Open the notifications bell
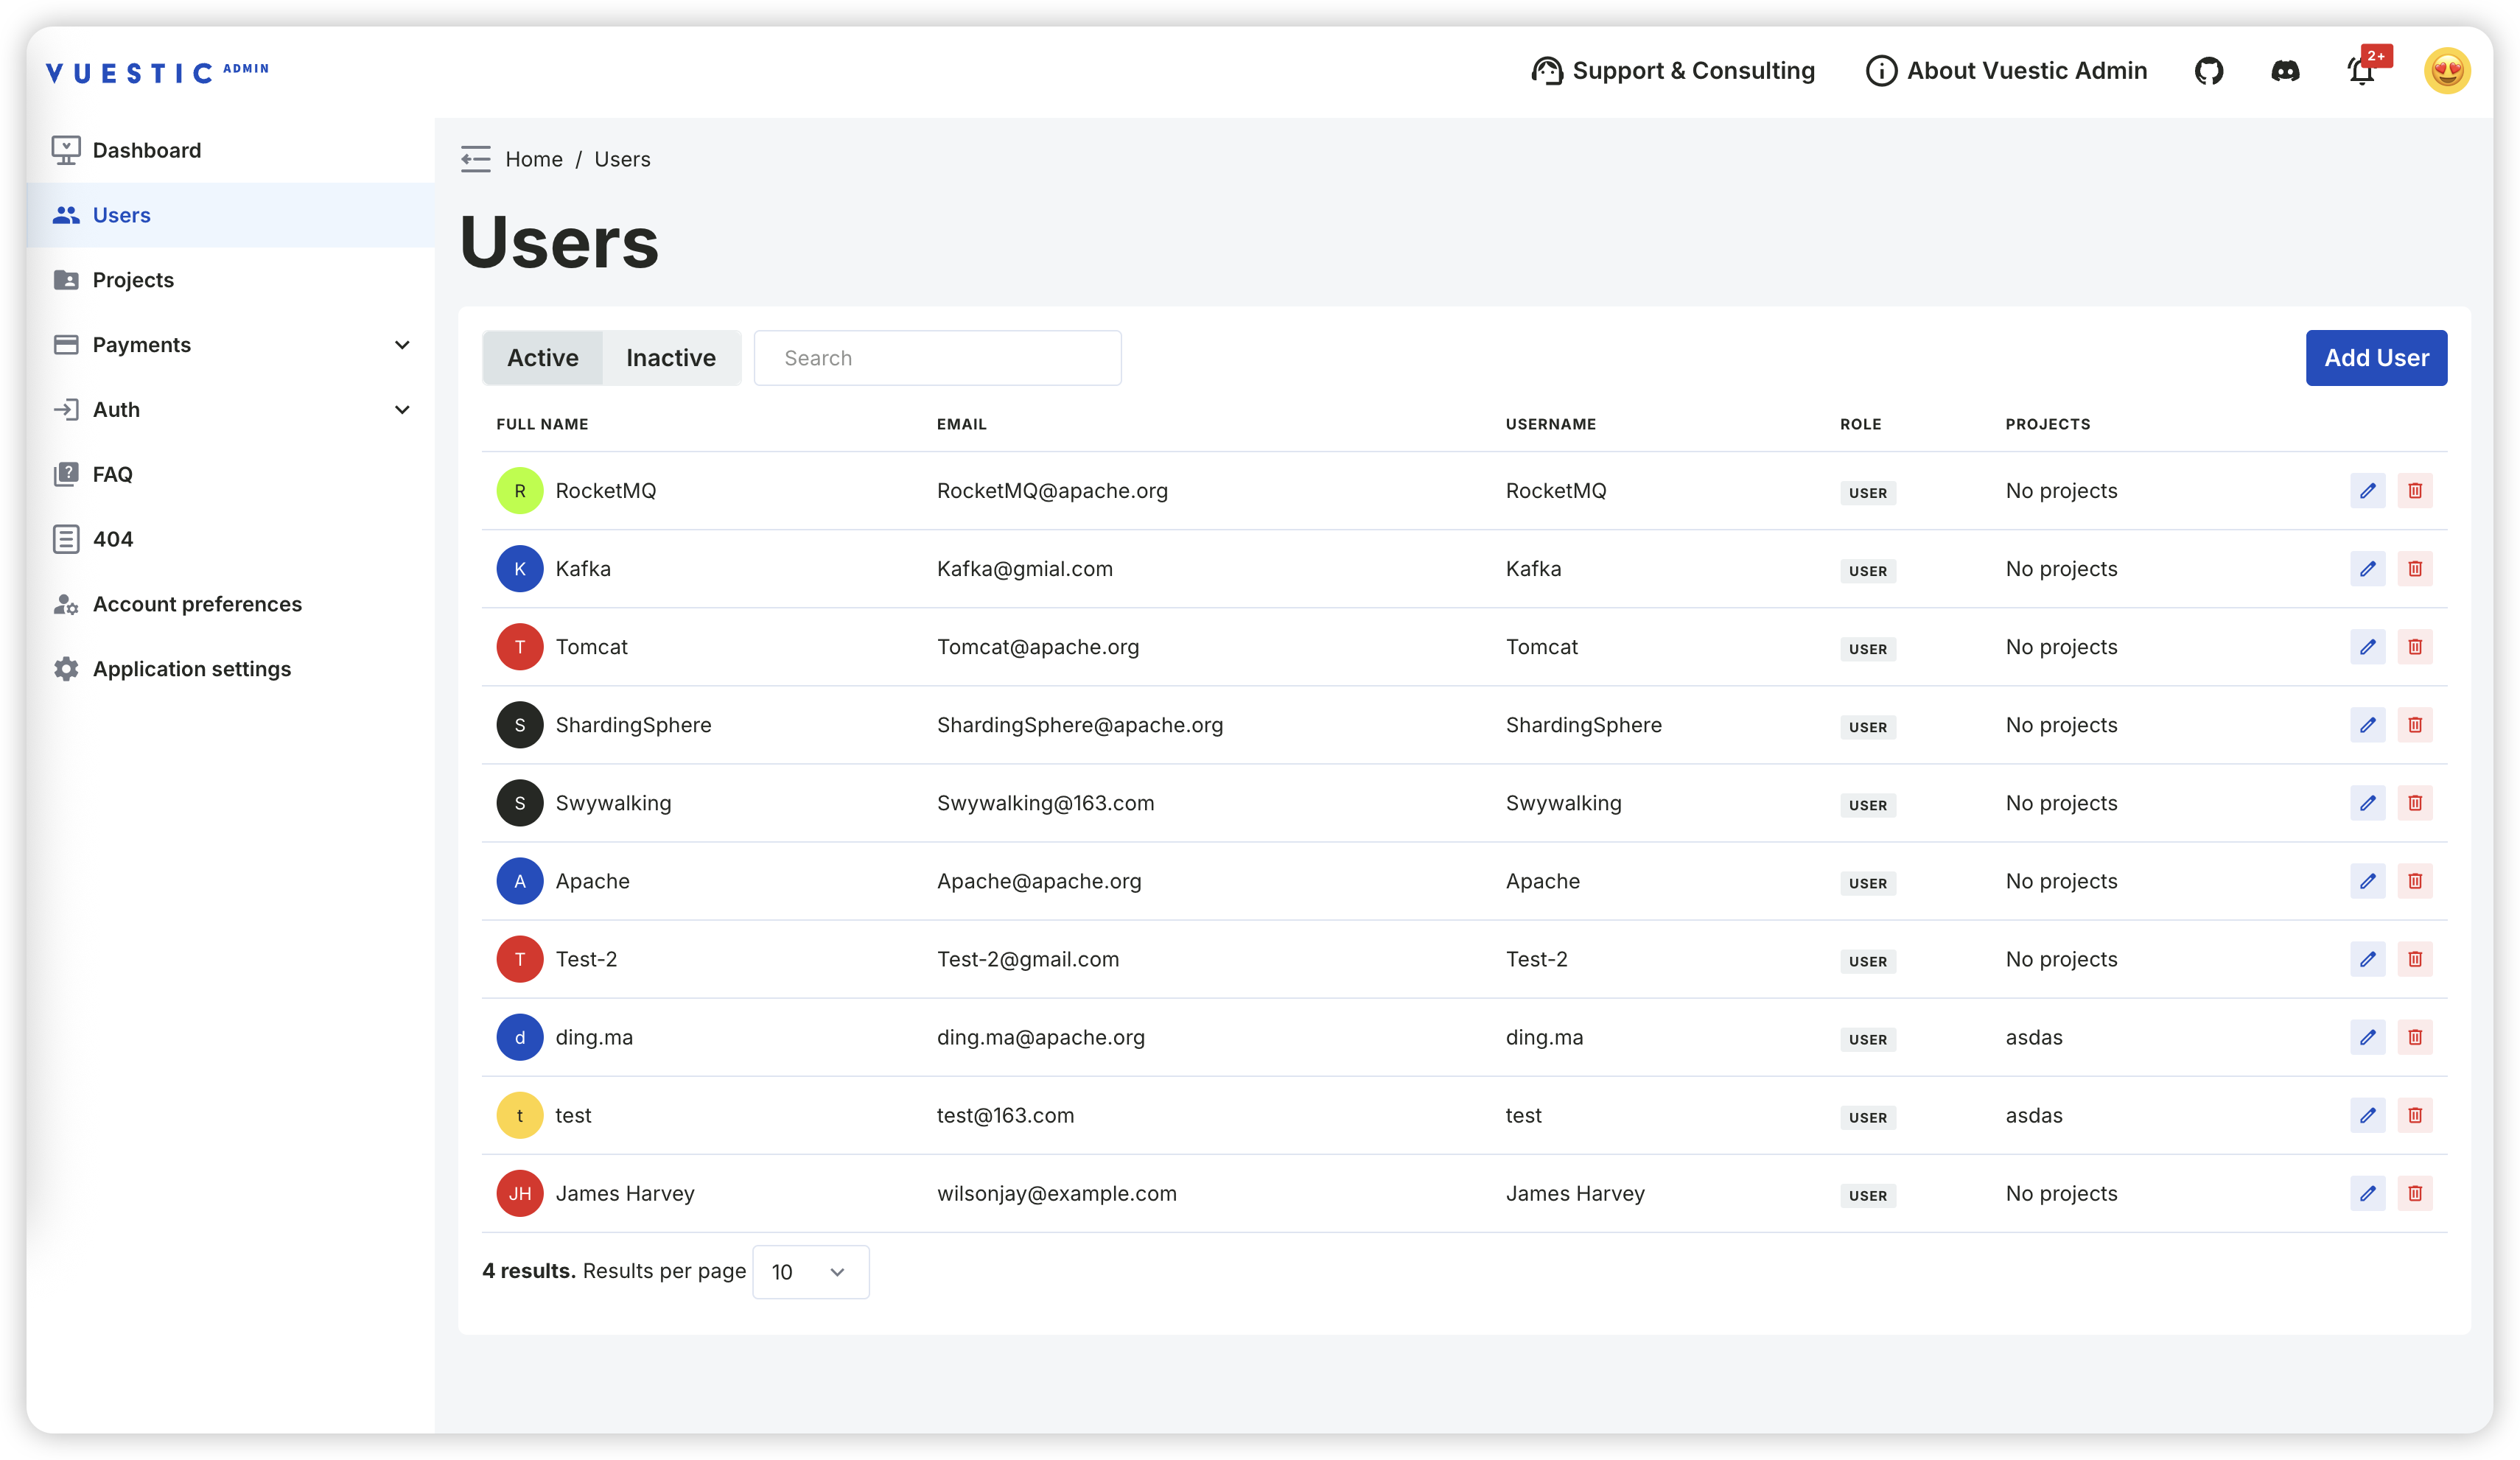The width and height of the screenshot is (2520, 1460). click(2361, 71)
